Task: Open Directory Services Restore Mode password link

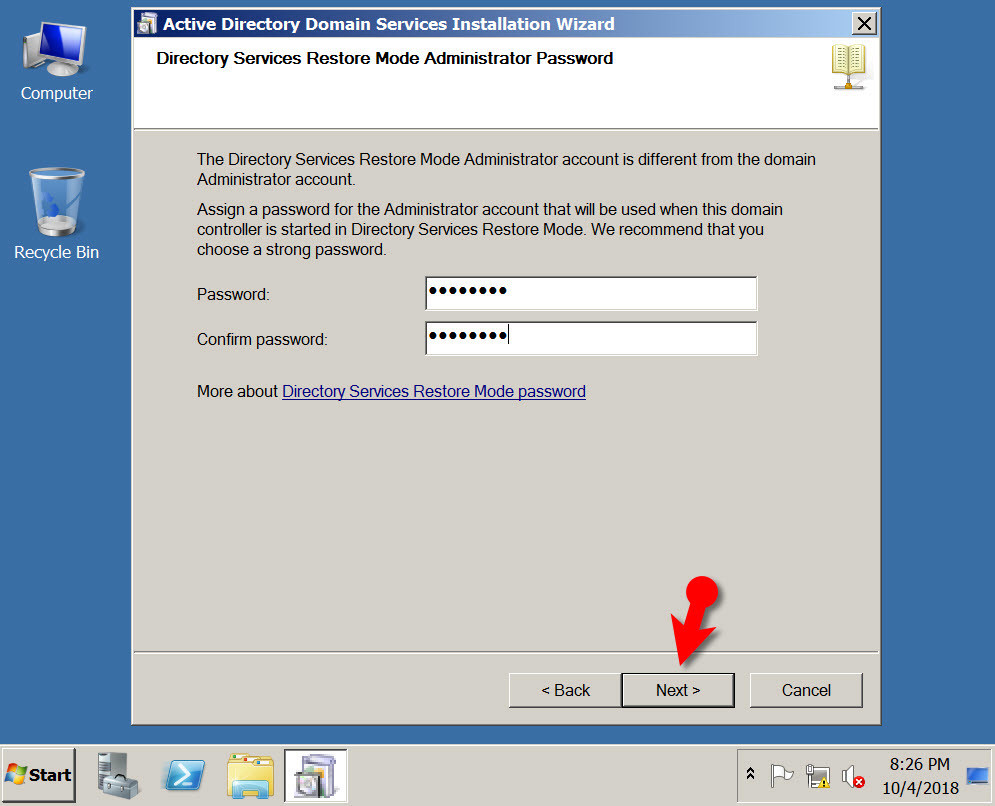Action: point(433,392)
